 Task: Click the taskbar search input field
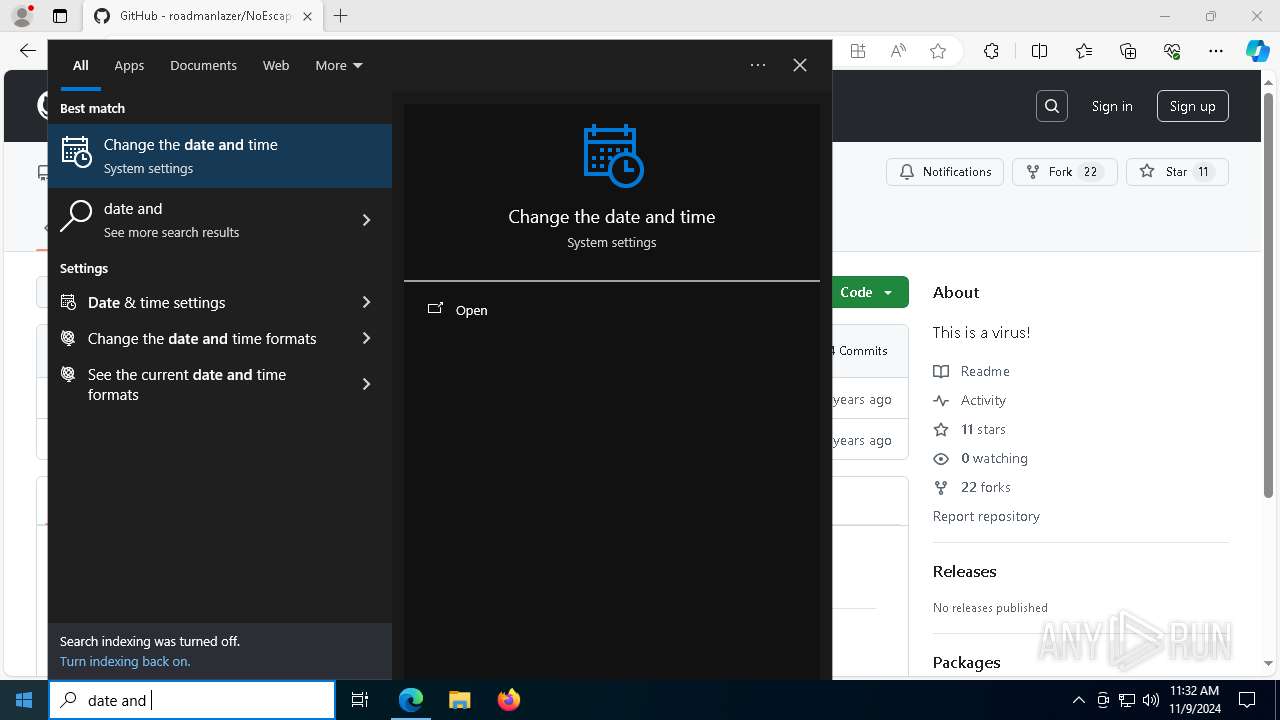[x=192, y=700]
